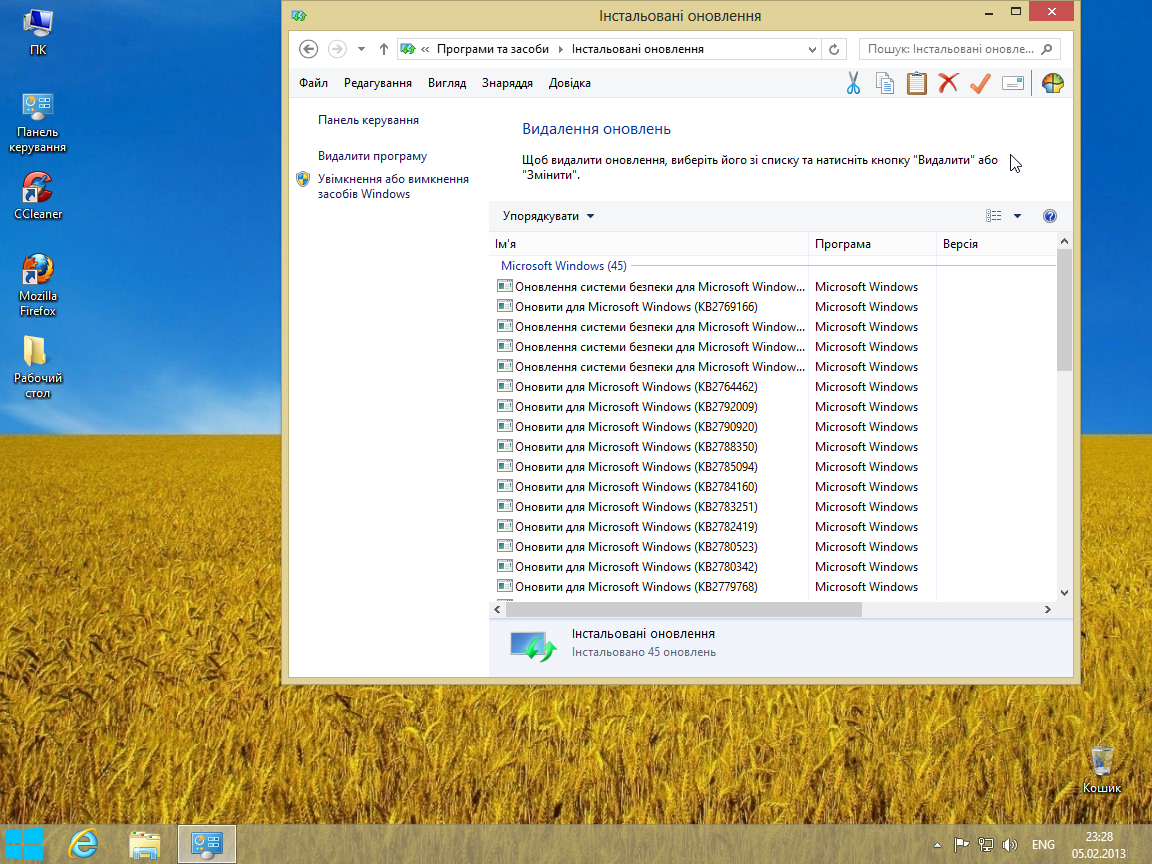Open the Вигляд menu
Viewport: 1152px width, 864px height.
click(447, 83)
